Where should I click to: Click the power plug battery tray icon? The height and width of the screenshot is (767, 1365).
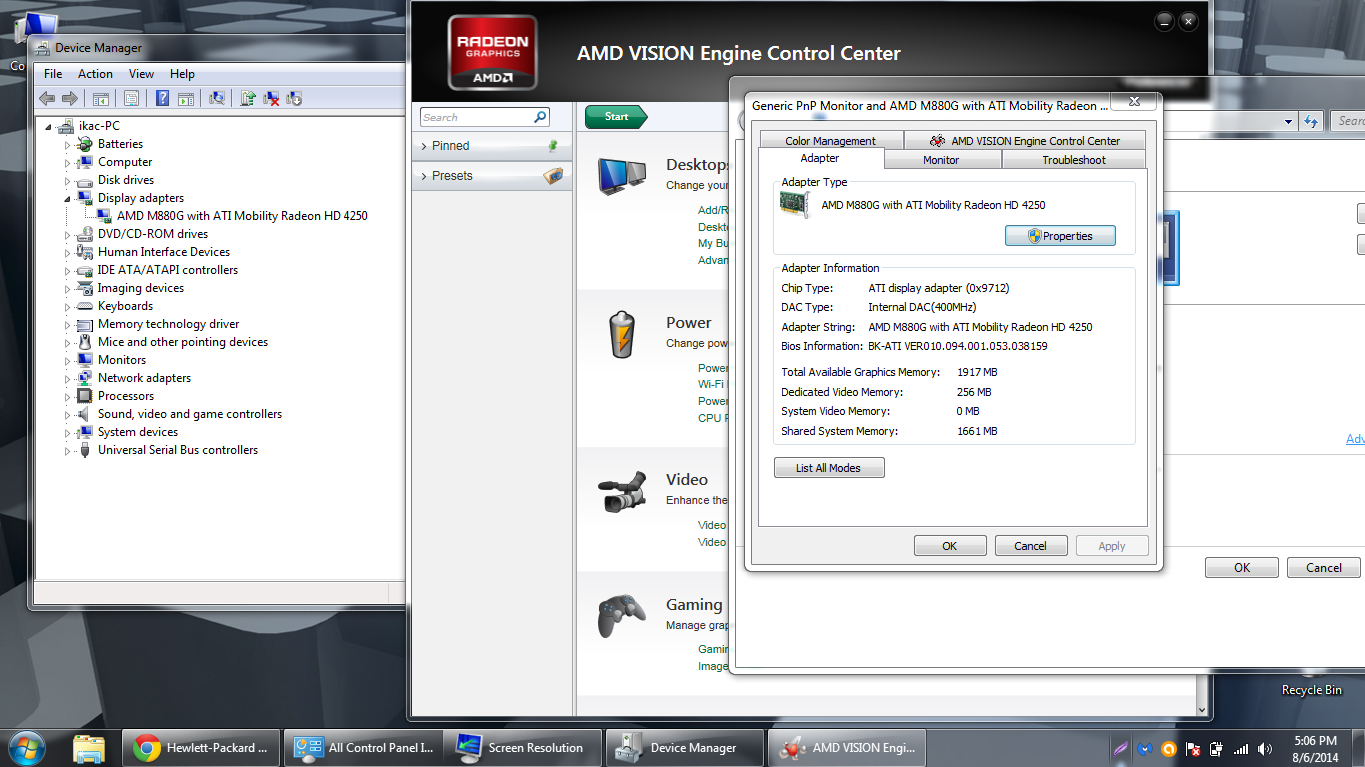tap(1217, 748)
